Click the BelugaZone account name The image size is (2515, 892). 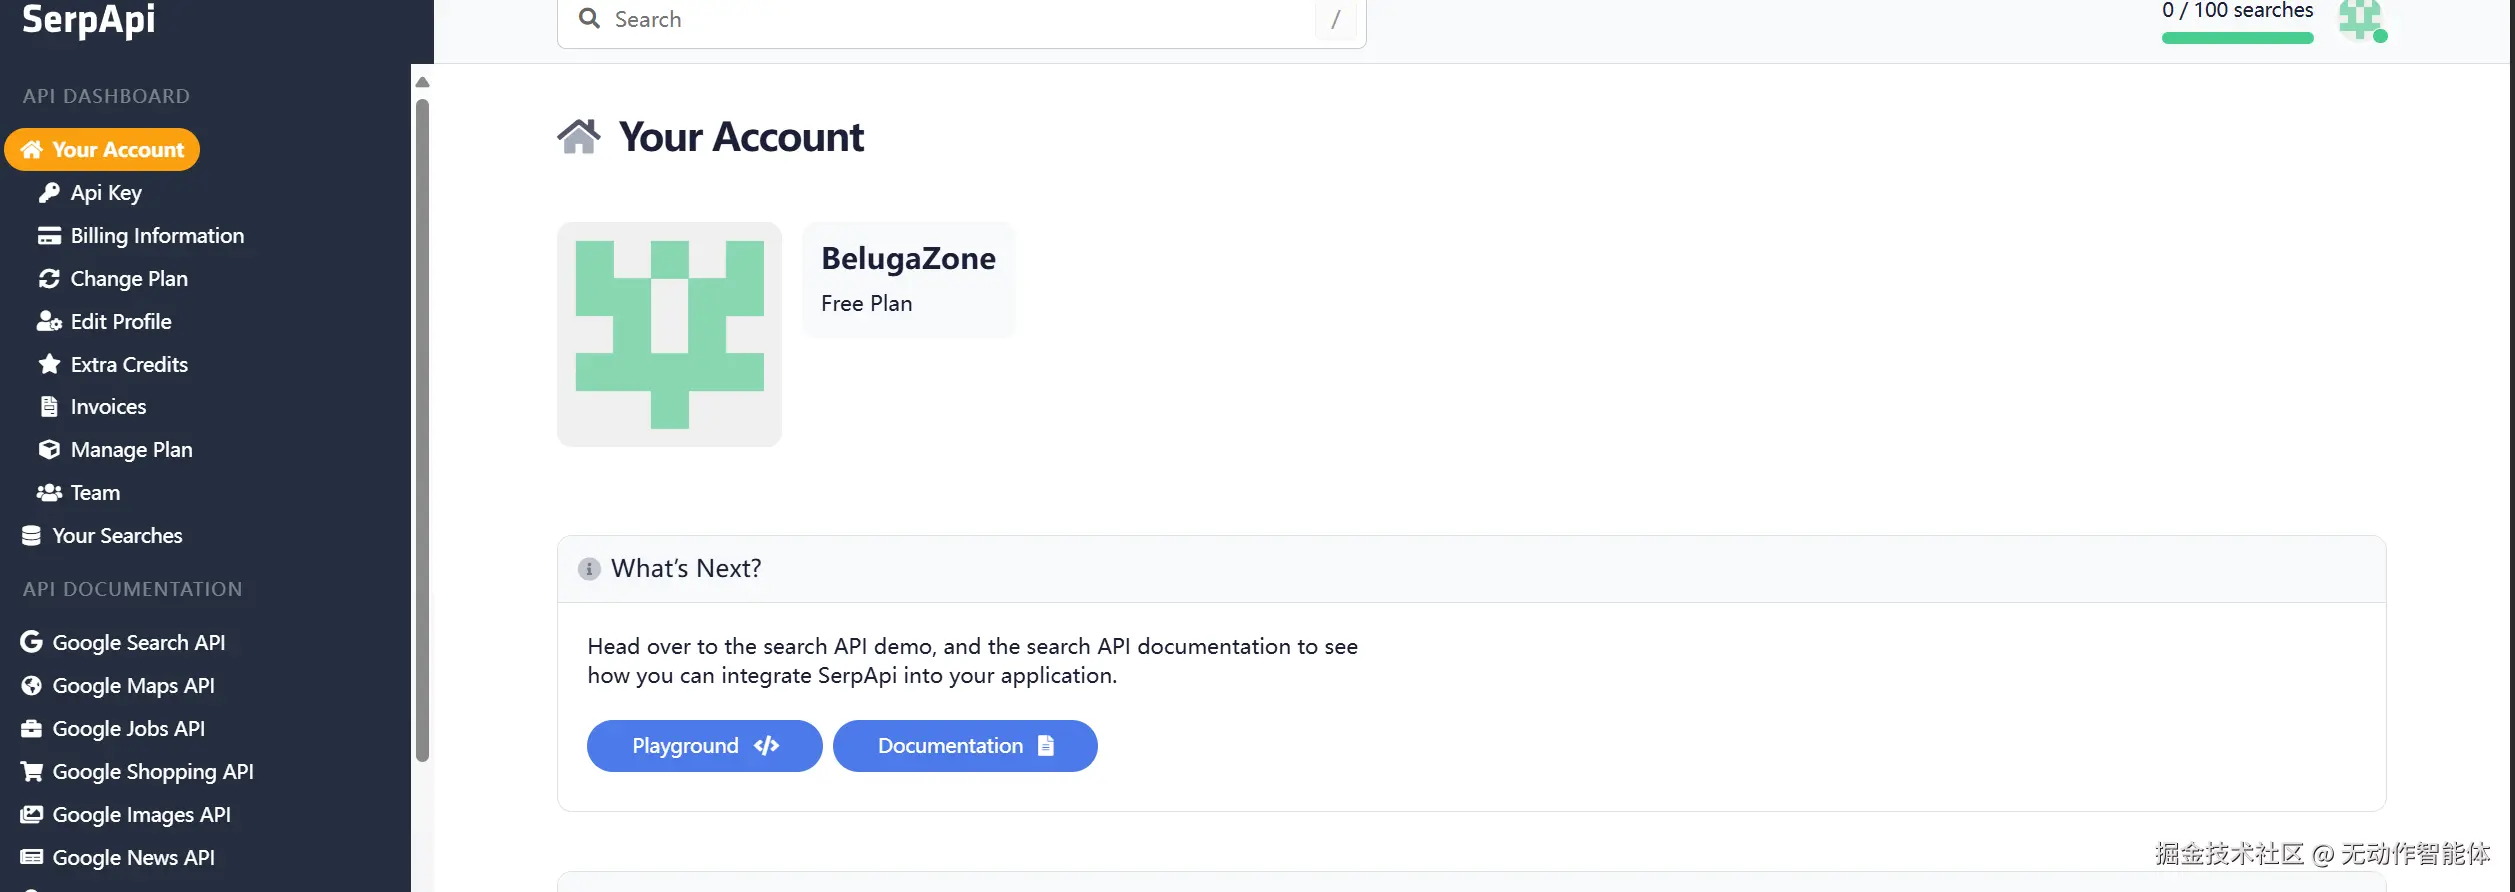[908, 259]
